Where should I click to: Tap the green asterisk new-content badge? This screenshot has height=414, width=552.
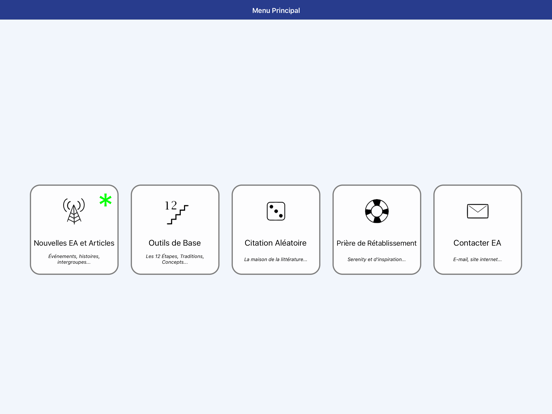pyautogui.click(x=105, y=200)
